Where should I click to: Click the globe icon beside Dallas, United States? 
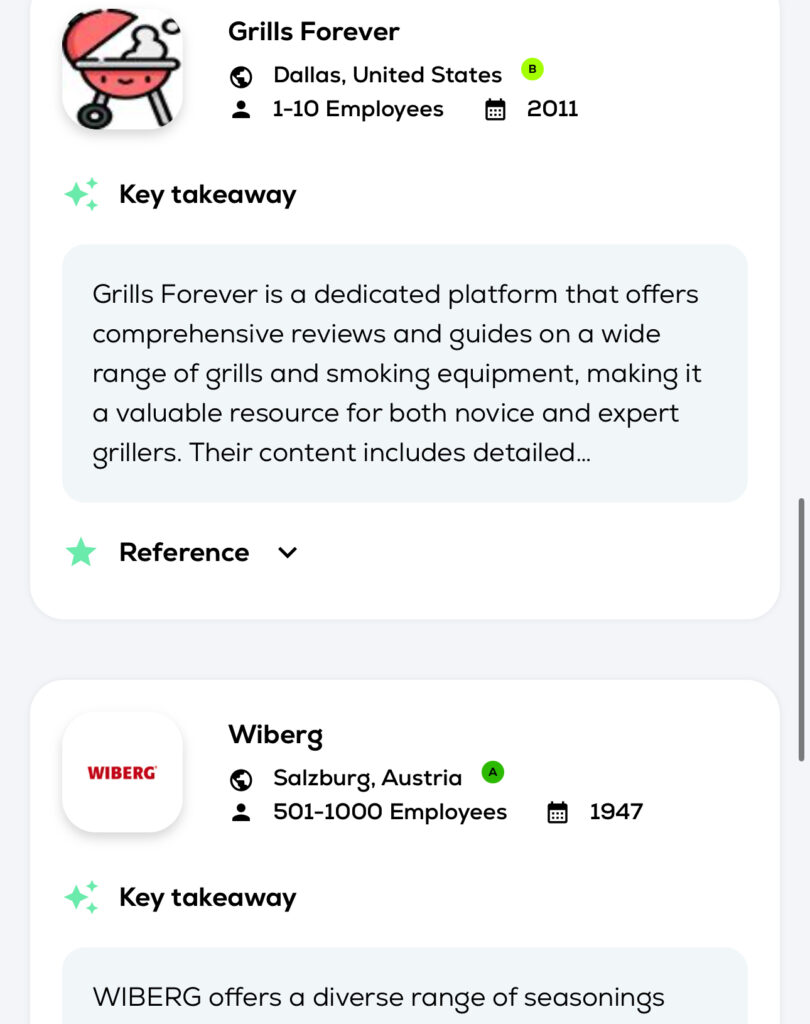(x=241, y=76)
